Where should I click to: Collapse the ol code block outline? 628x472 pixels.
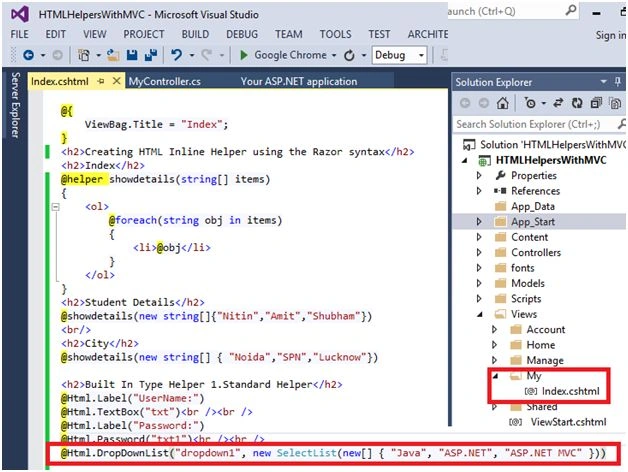(x=56, y=207)
